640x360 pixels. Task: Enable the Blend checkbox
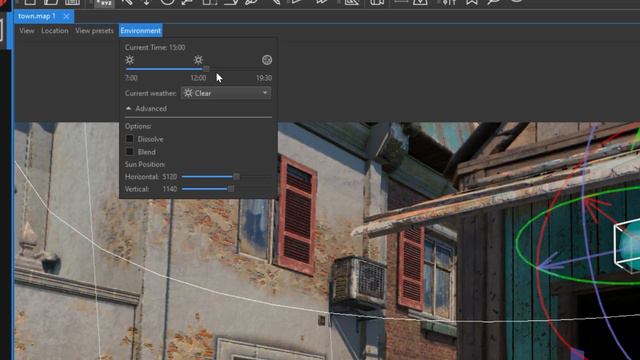[x=130, y=152]
